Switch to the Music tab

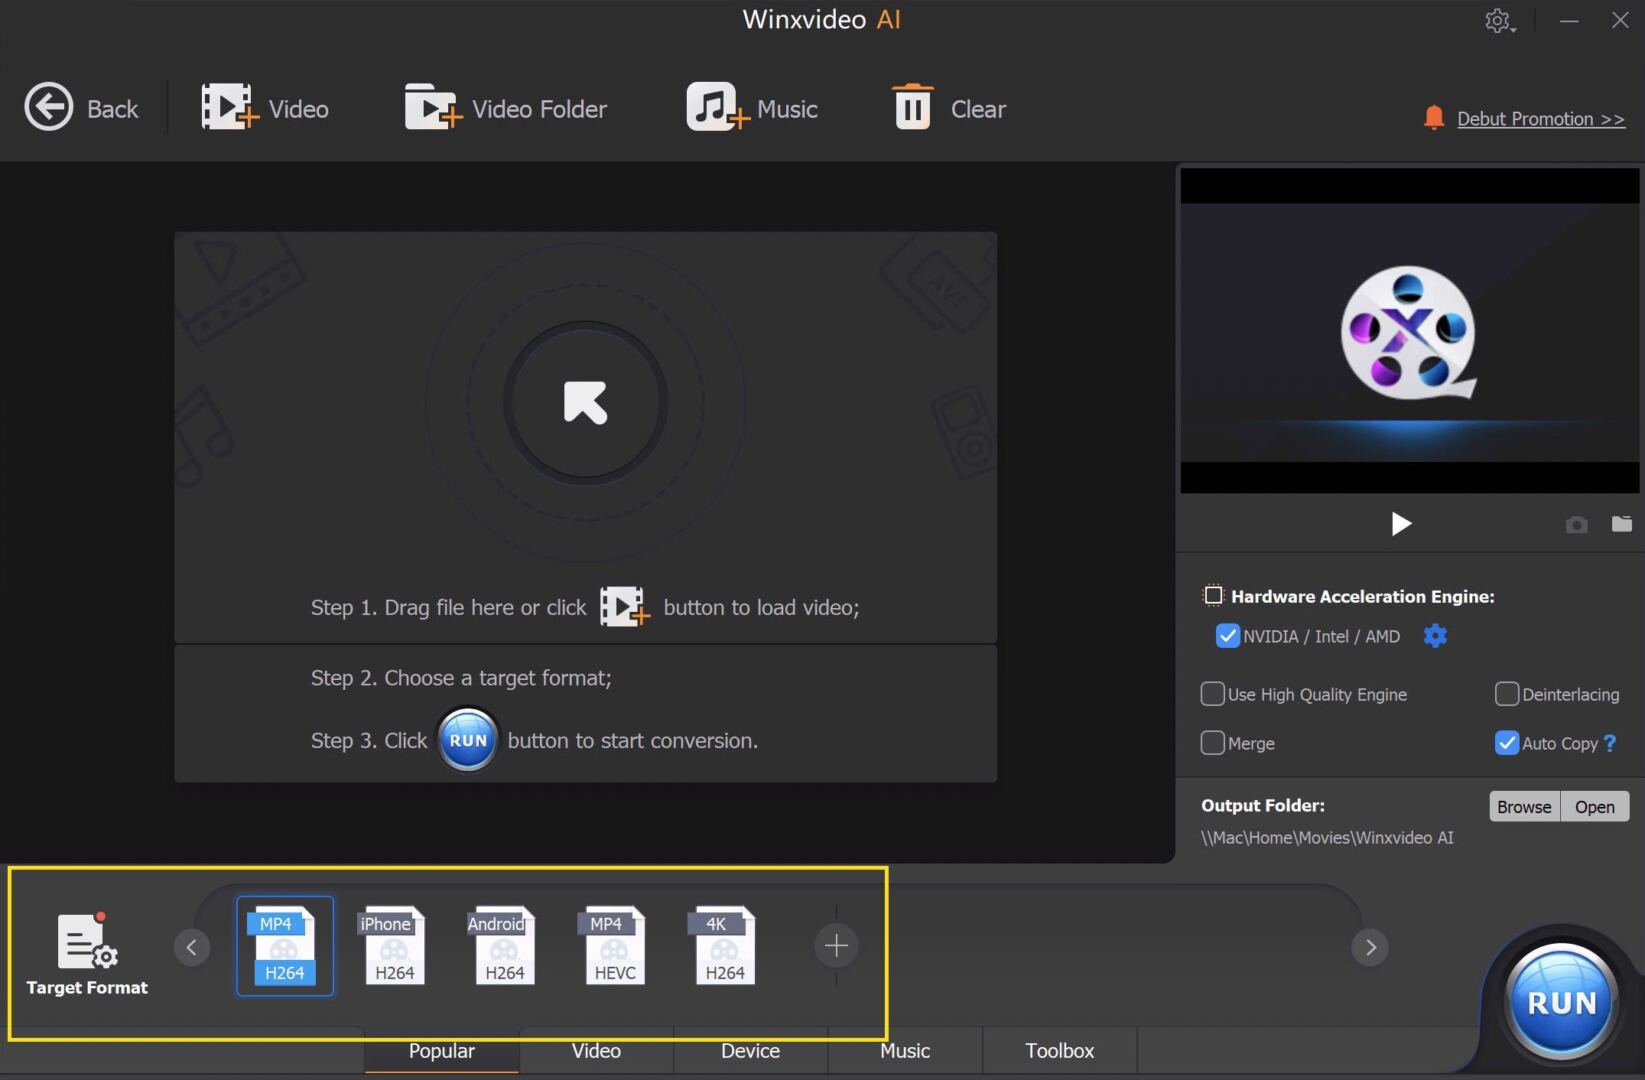click(905, 1051)
